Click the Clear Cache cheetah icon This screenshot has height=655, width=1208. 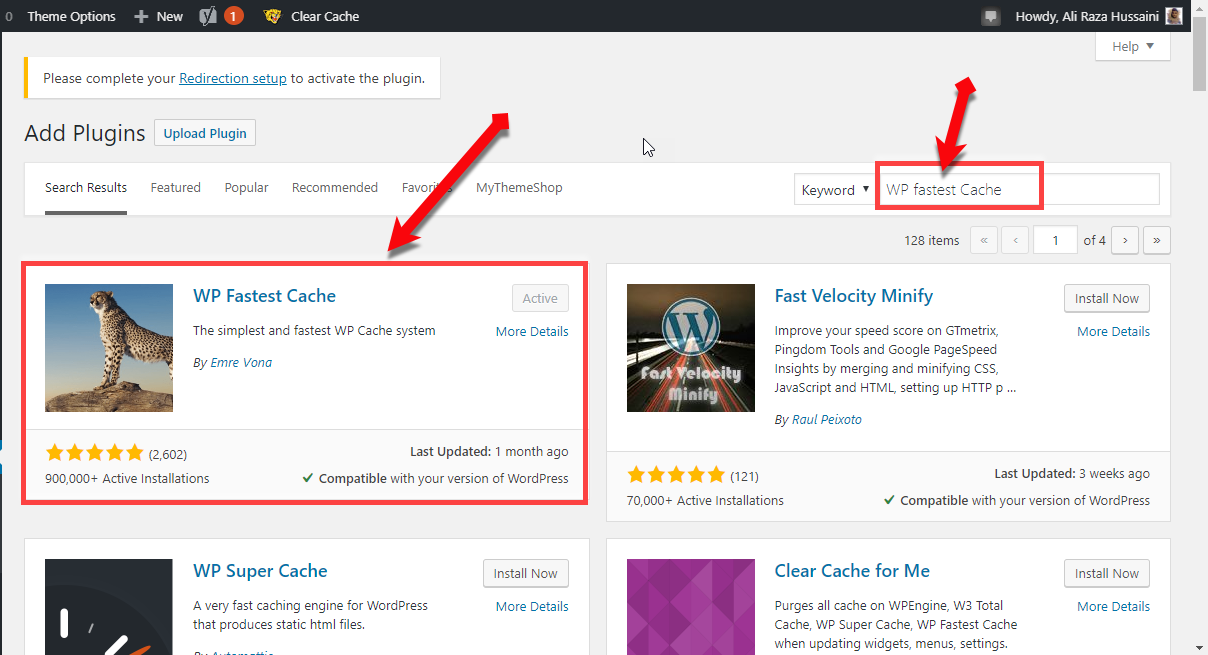click(272, 16)
